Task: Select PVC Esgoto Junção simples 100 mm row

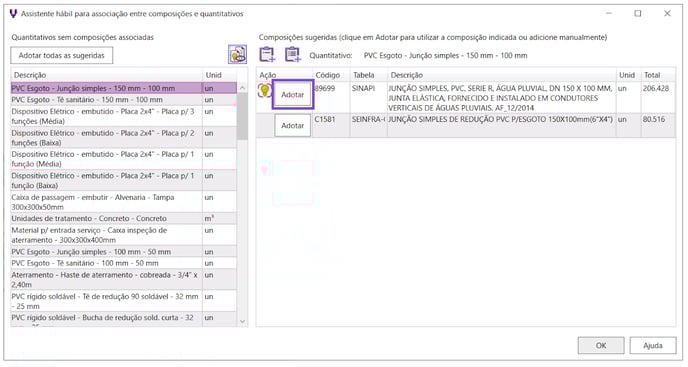Action: [x=124, y=252]
